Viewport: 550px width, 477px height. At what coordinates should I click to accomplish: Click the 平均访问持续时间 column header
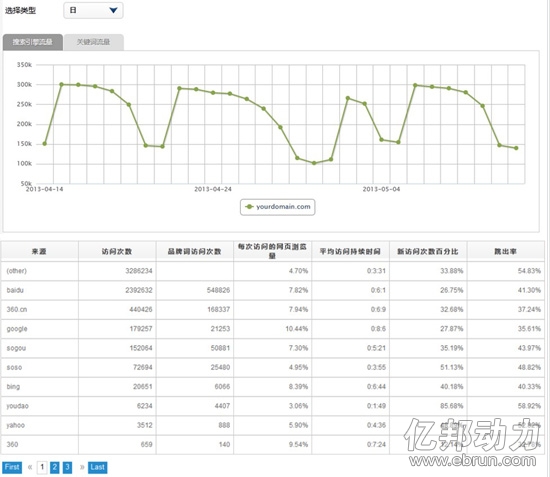point(350,251)
